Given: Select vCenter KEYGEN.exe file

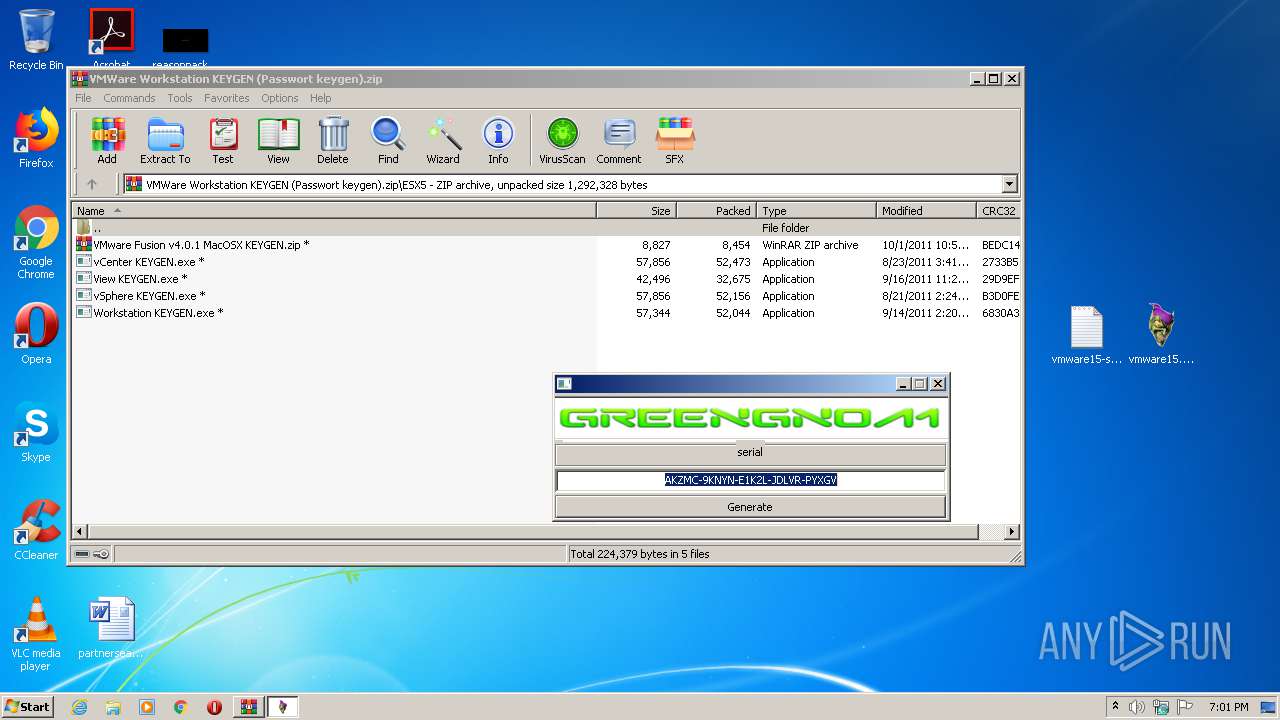Looking at the screenshot, I should tap(546, 262).
